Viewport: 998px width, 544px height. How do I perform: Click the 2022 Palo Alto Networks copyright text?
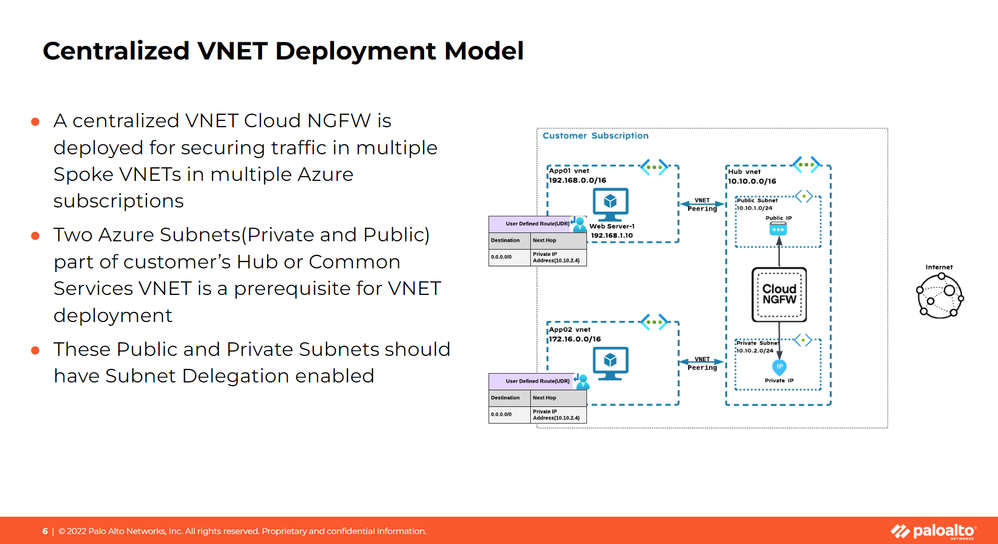pos(242,531)
